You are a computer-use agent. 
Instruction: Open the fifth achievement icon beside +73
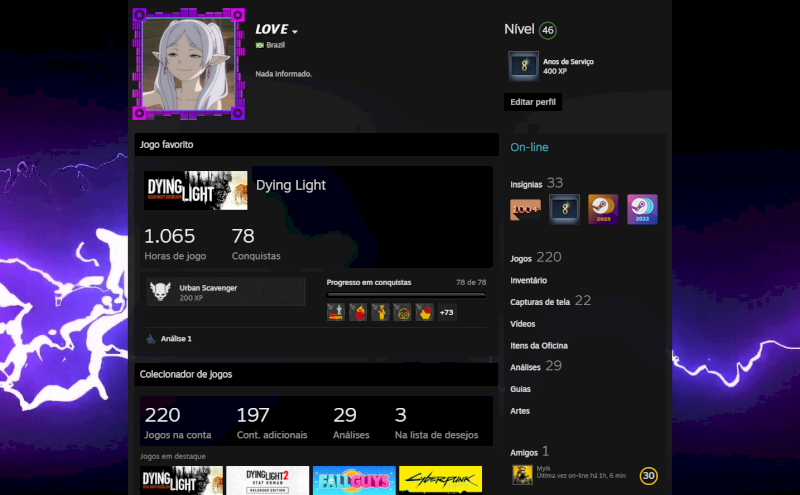424,312
